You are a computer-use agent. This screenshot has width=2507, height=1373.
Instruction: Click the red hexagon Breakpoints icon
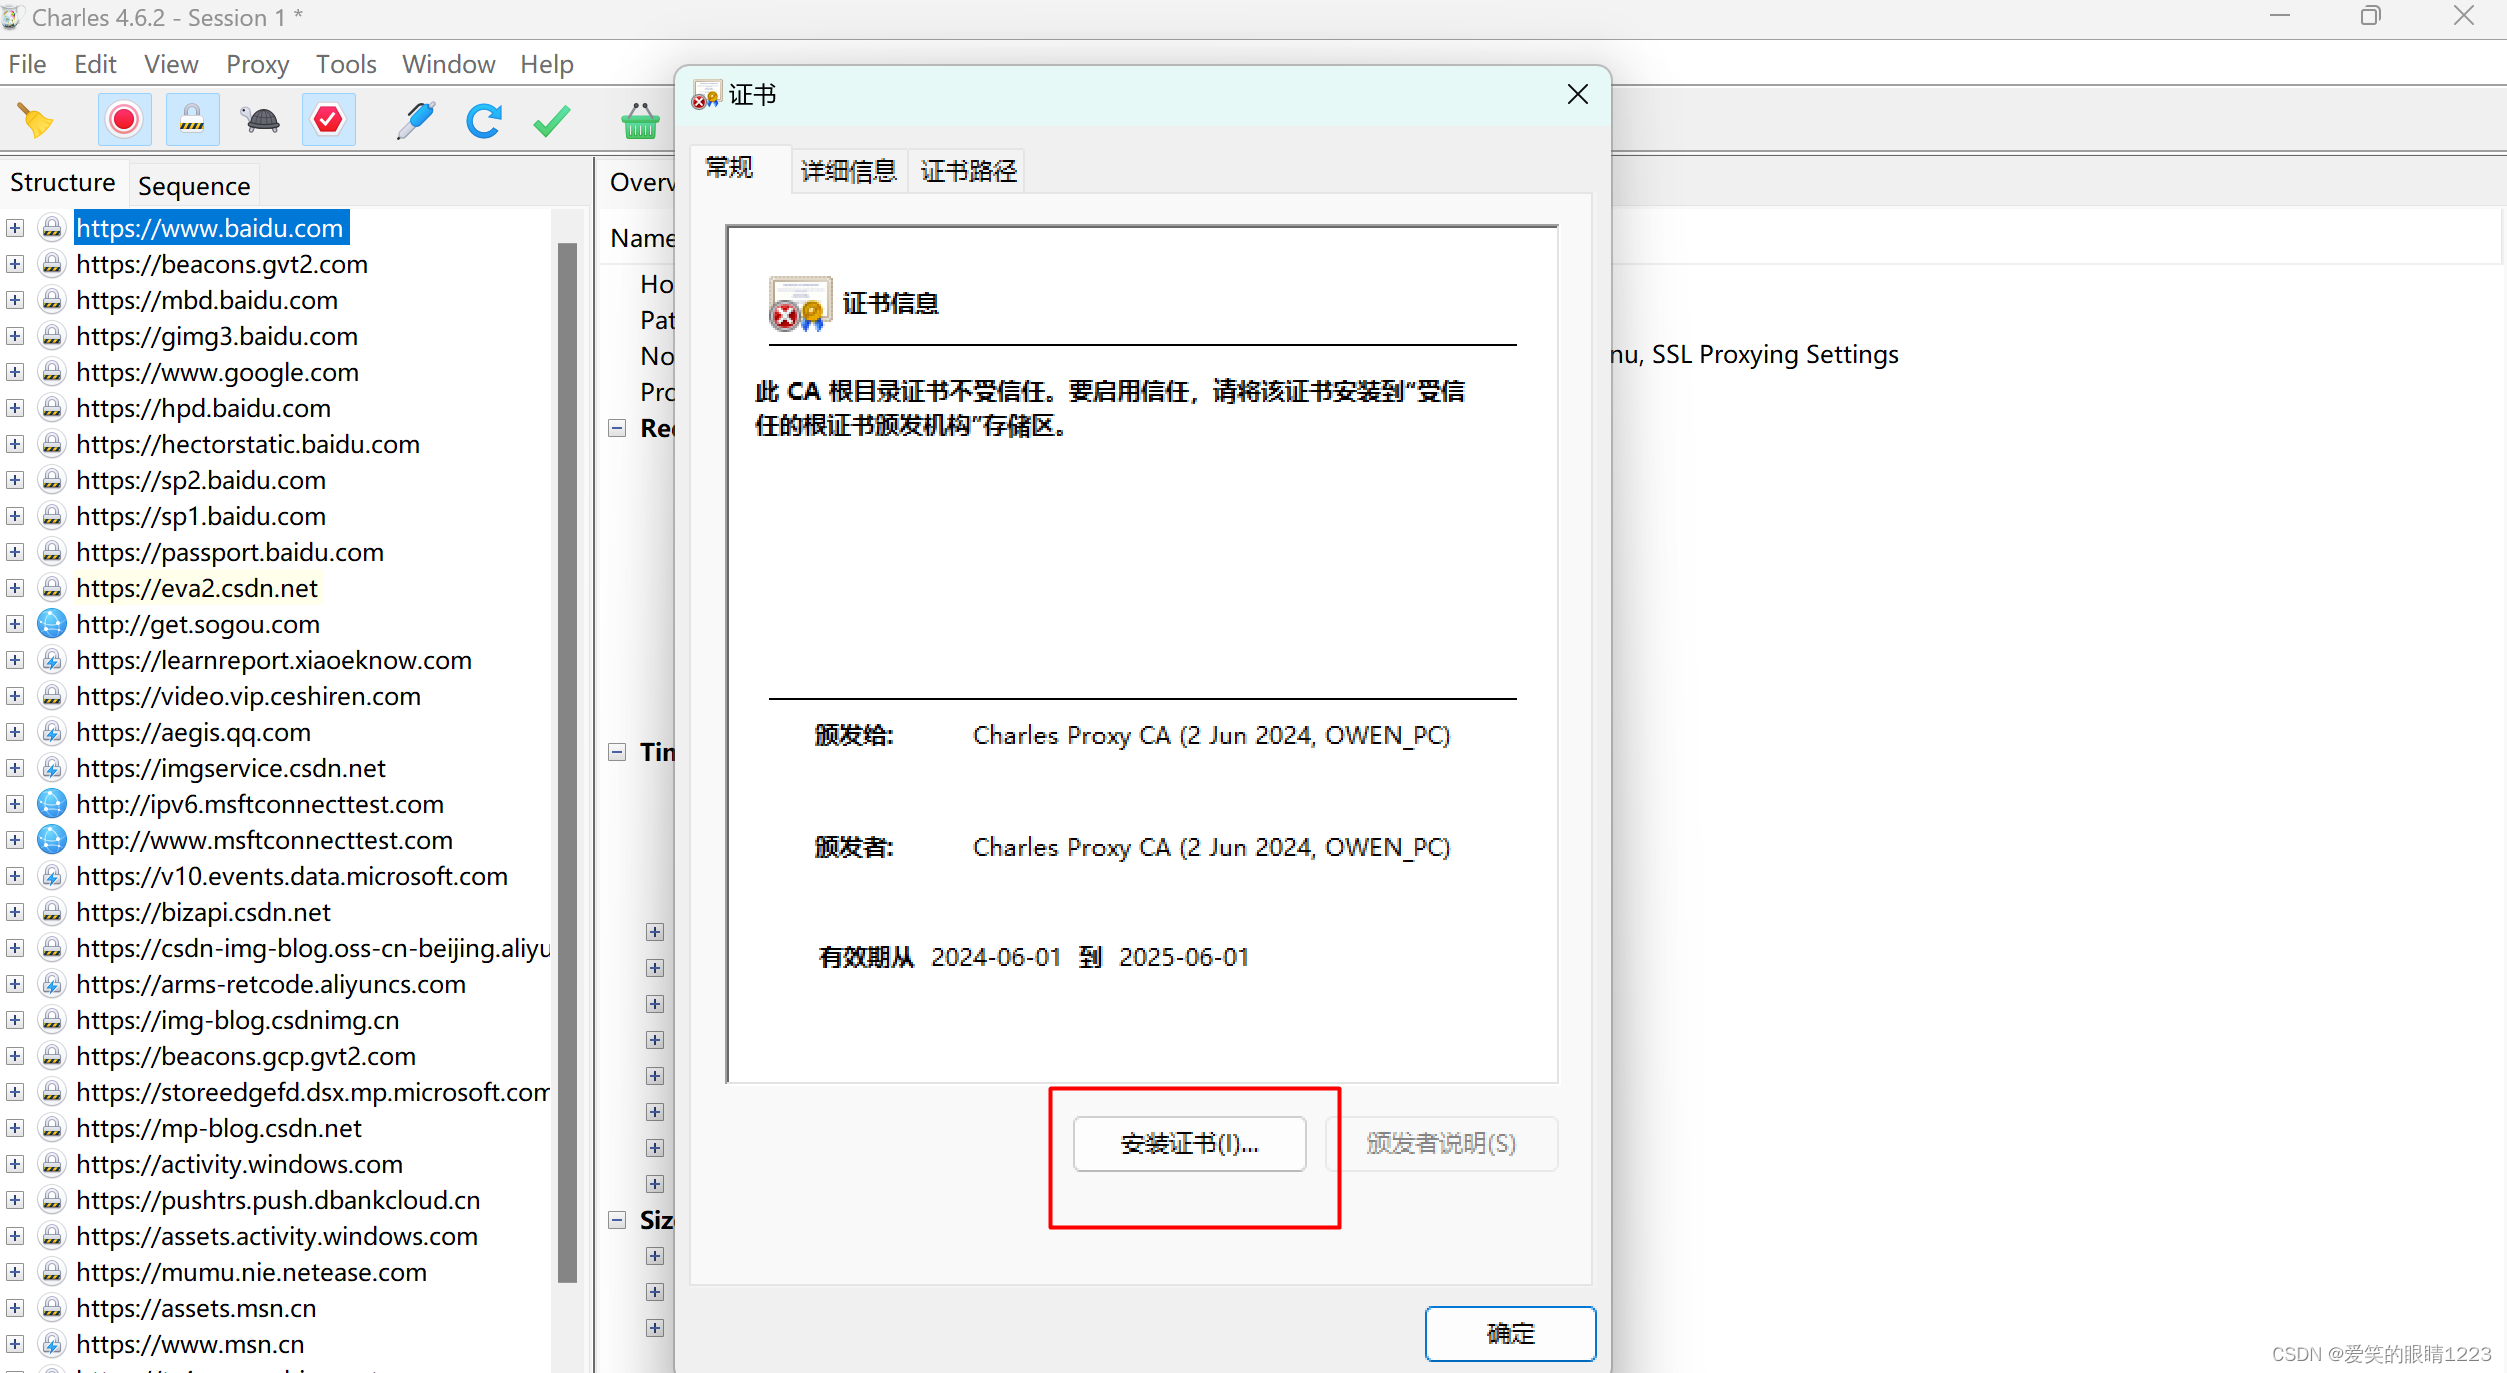pos(328,121)
